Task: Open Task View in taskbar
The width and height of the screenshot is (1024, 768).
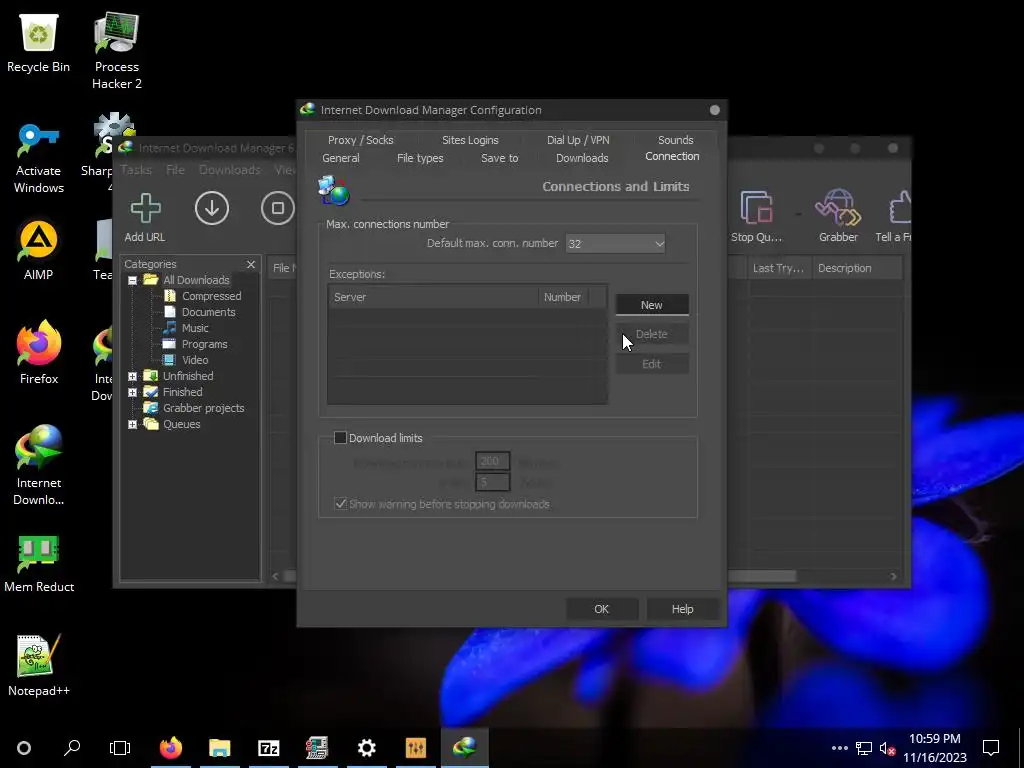Action: [x=120, y=748]
